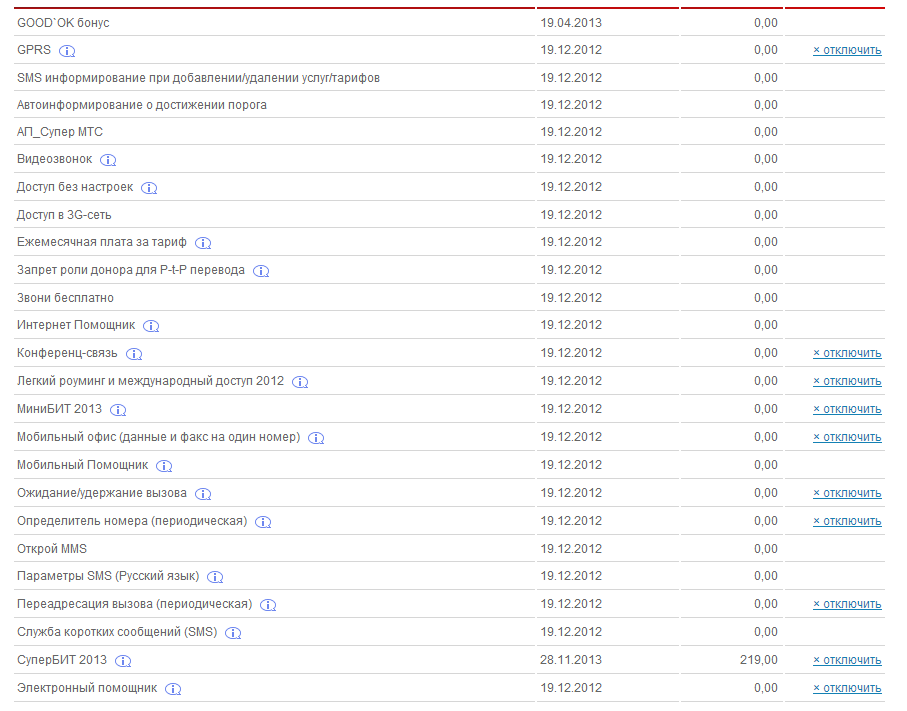Show info for Доступ без настроек

(149, 188)
